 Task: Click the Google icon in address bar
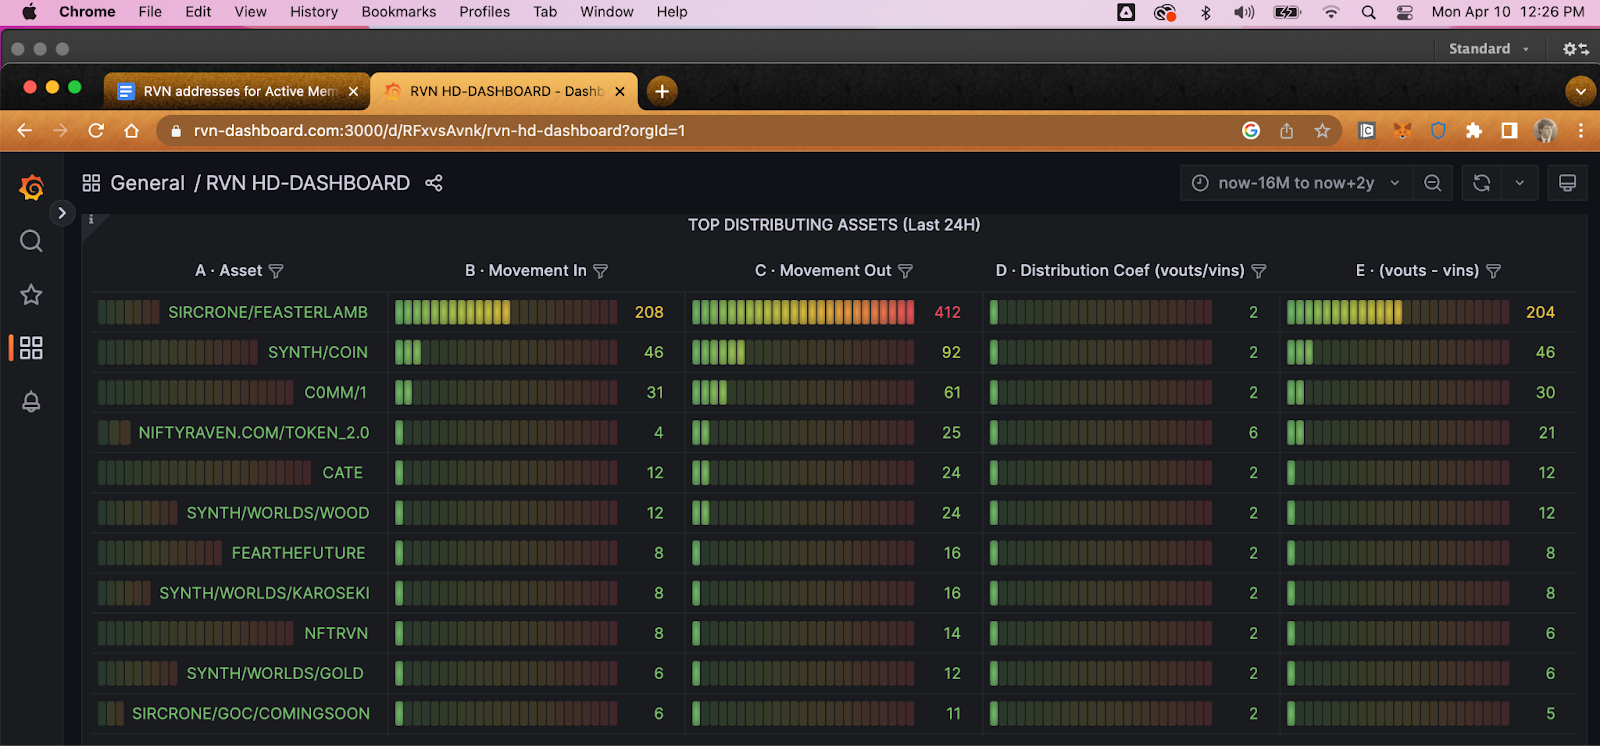pyautogui.click(x=1251, y=131)
